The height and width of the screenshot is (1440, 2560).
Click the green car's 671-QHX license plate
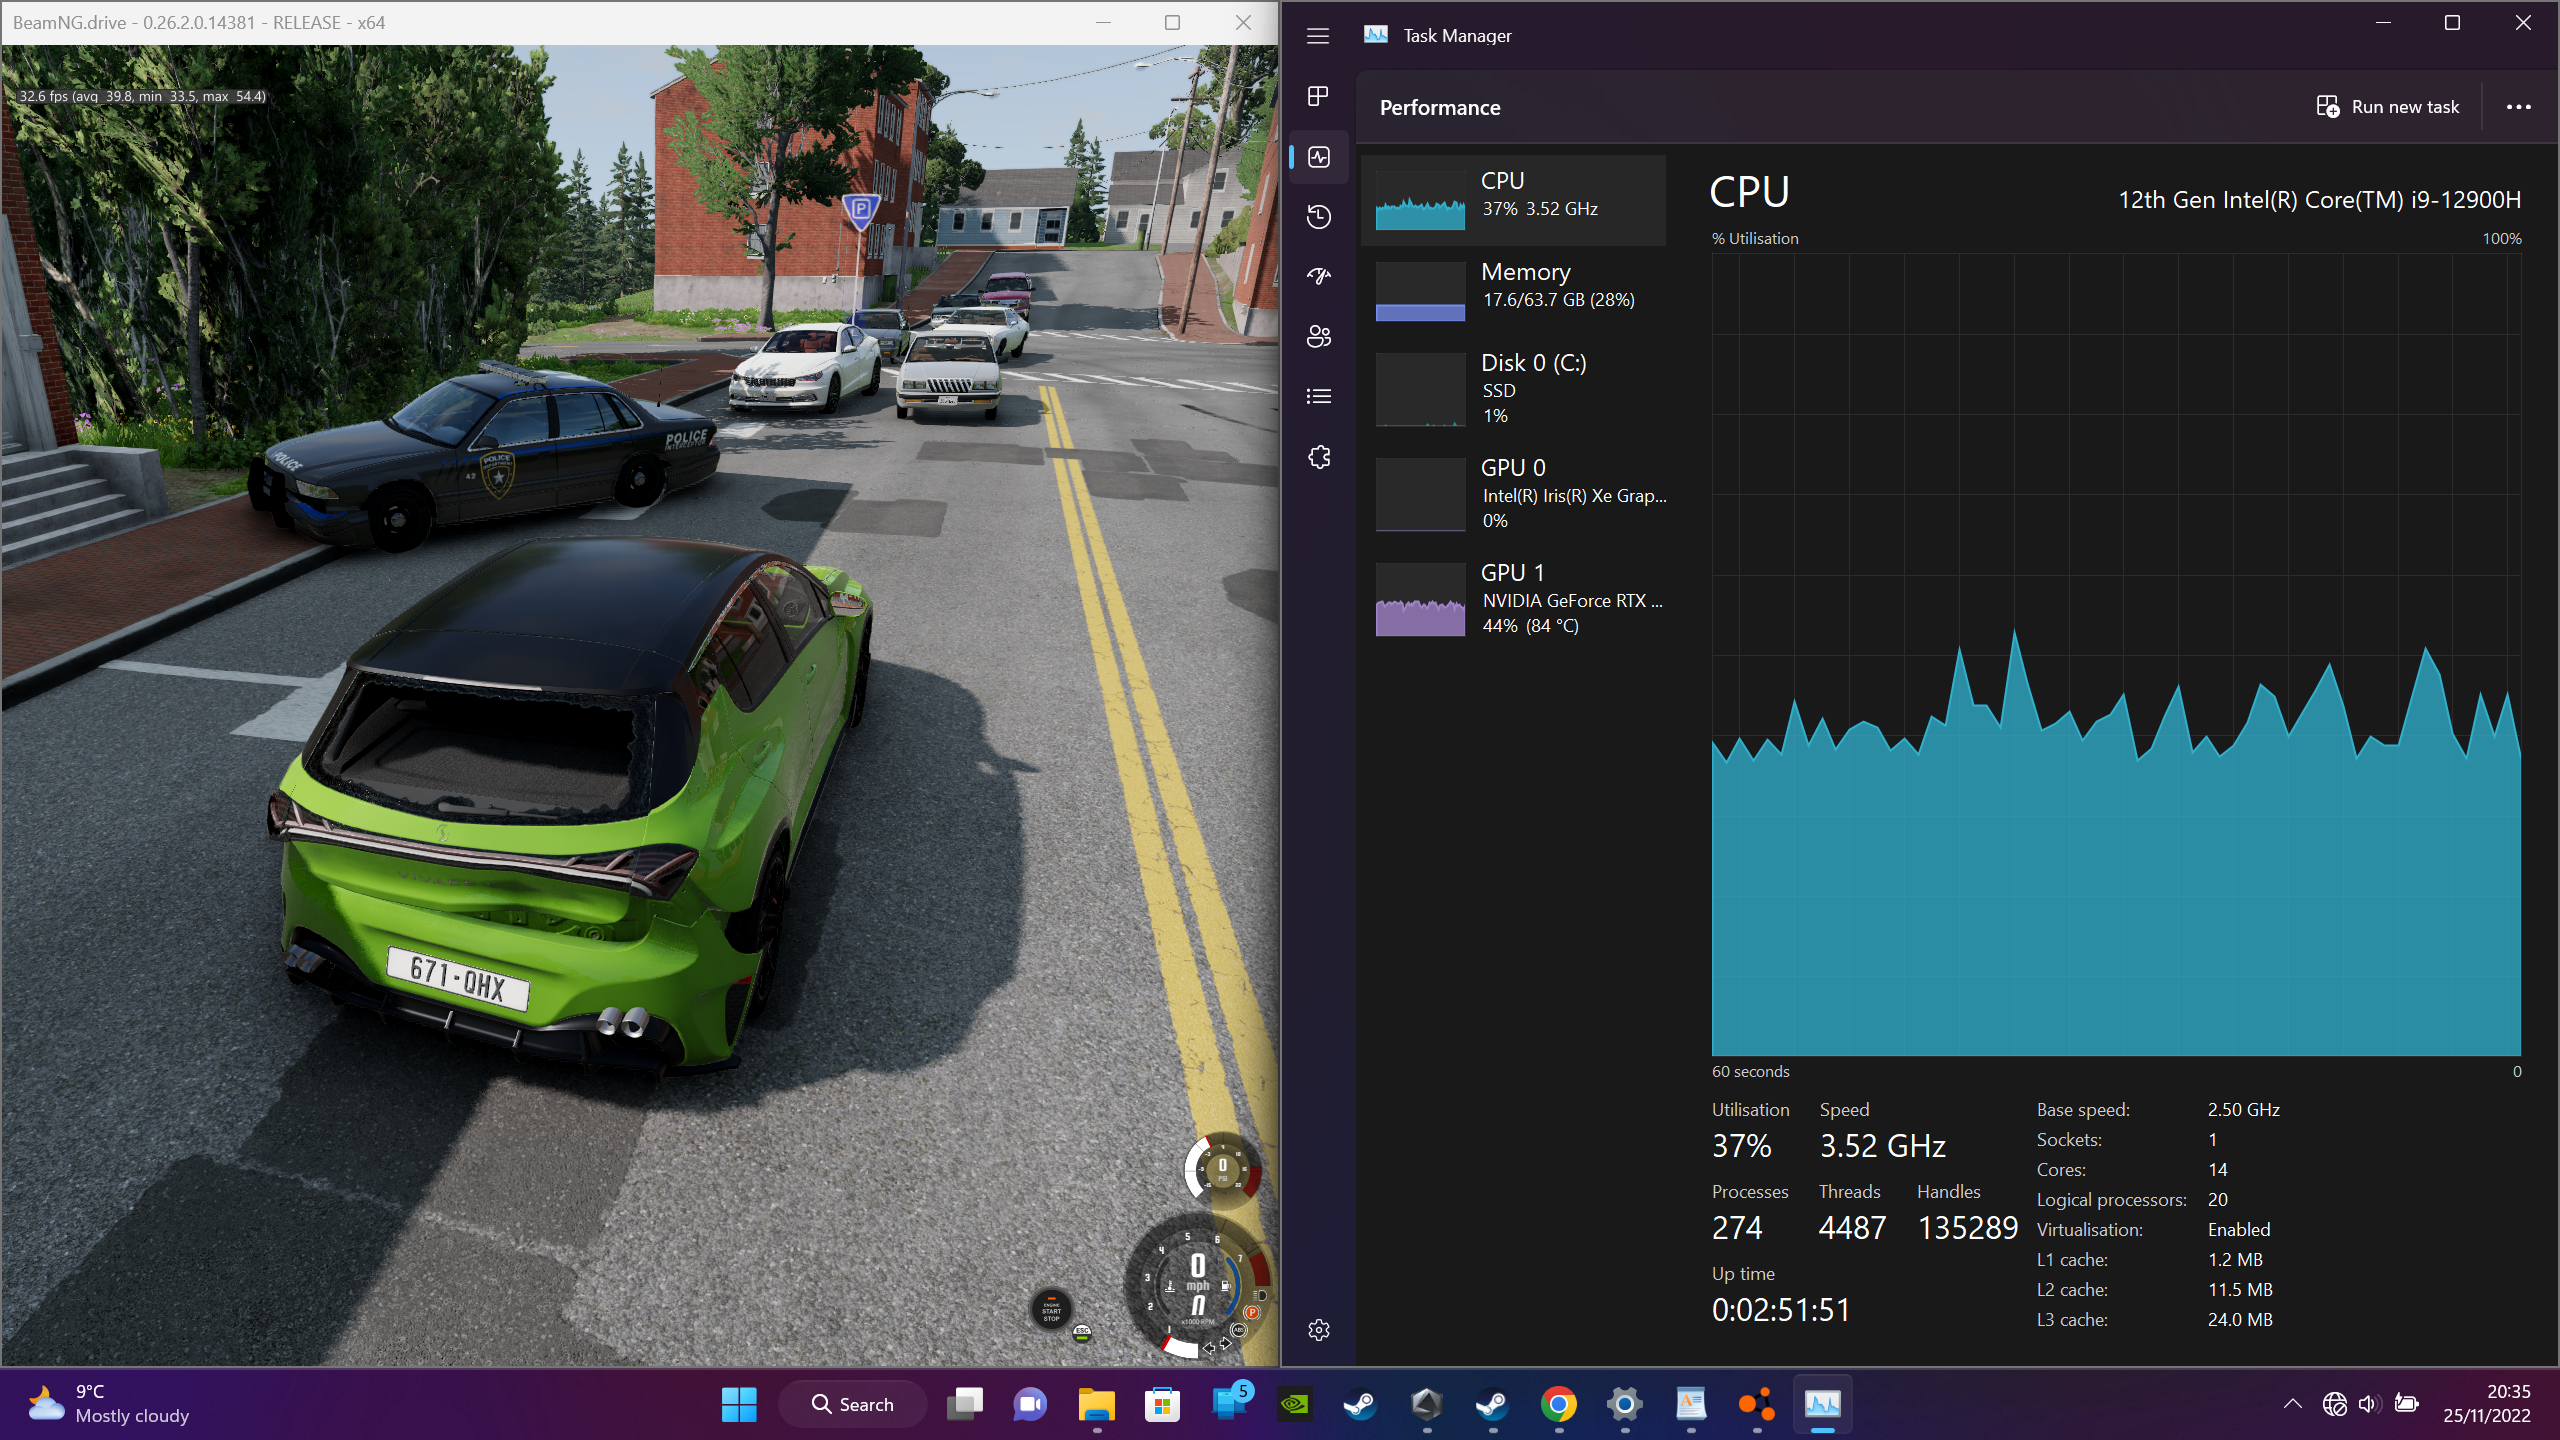coord(457,979)
